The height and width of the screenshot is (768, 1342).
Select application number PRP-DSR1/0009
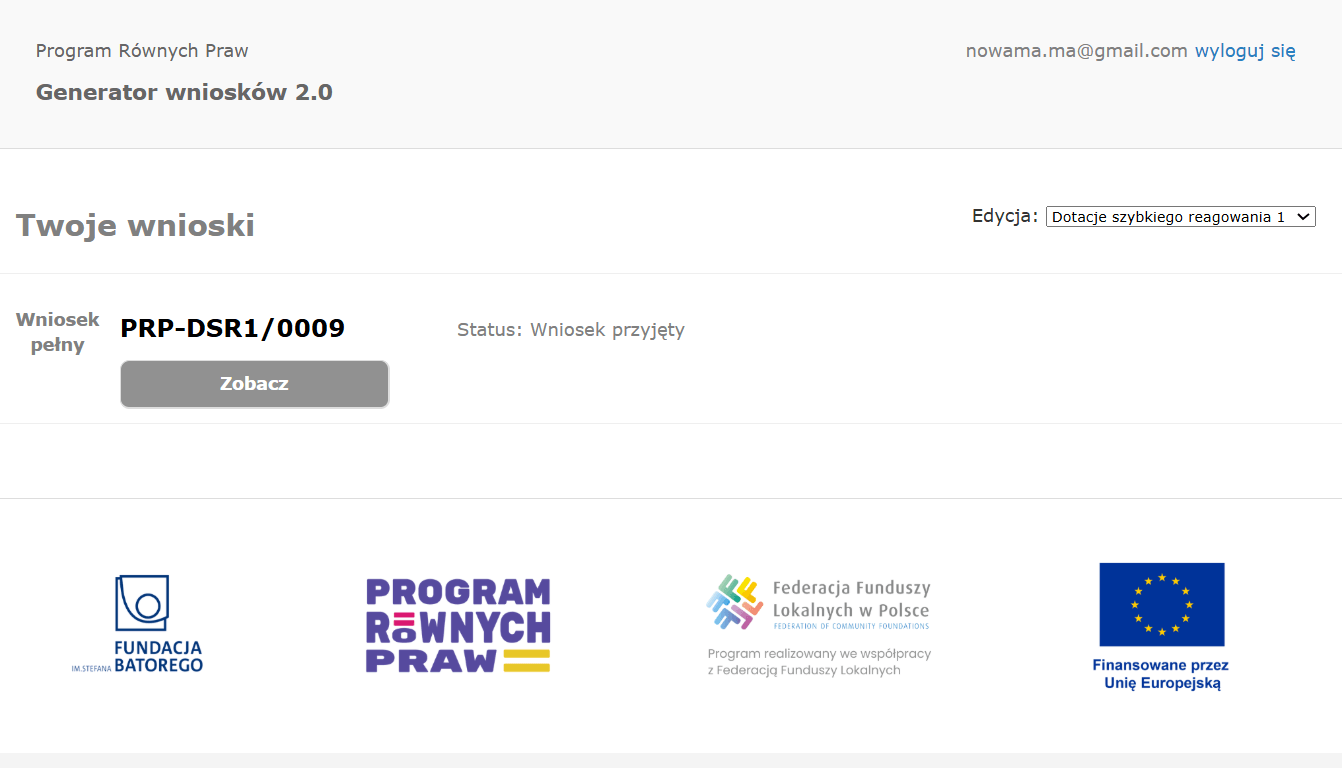pyautogui.click(x=232, y=328)
